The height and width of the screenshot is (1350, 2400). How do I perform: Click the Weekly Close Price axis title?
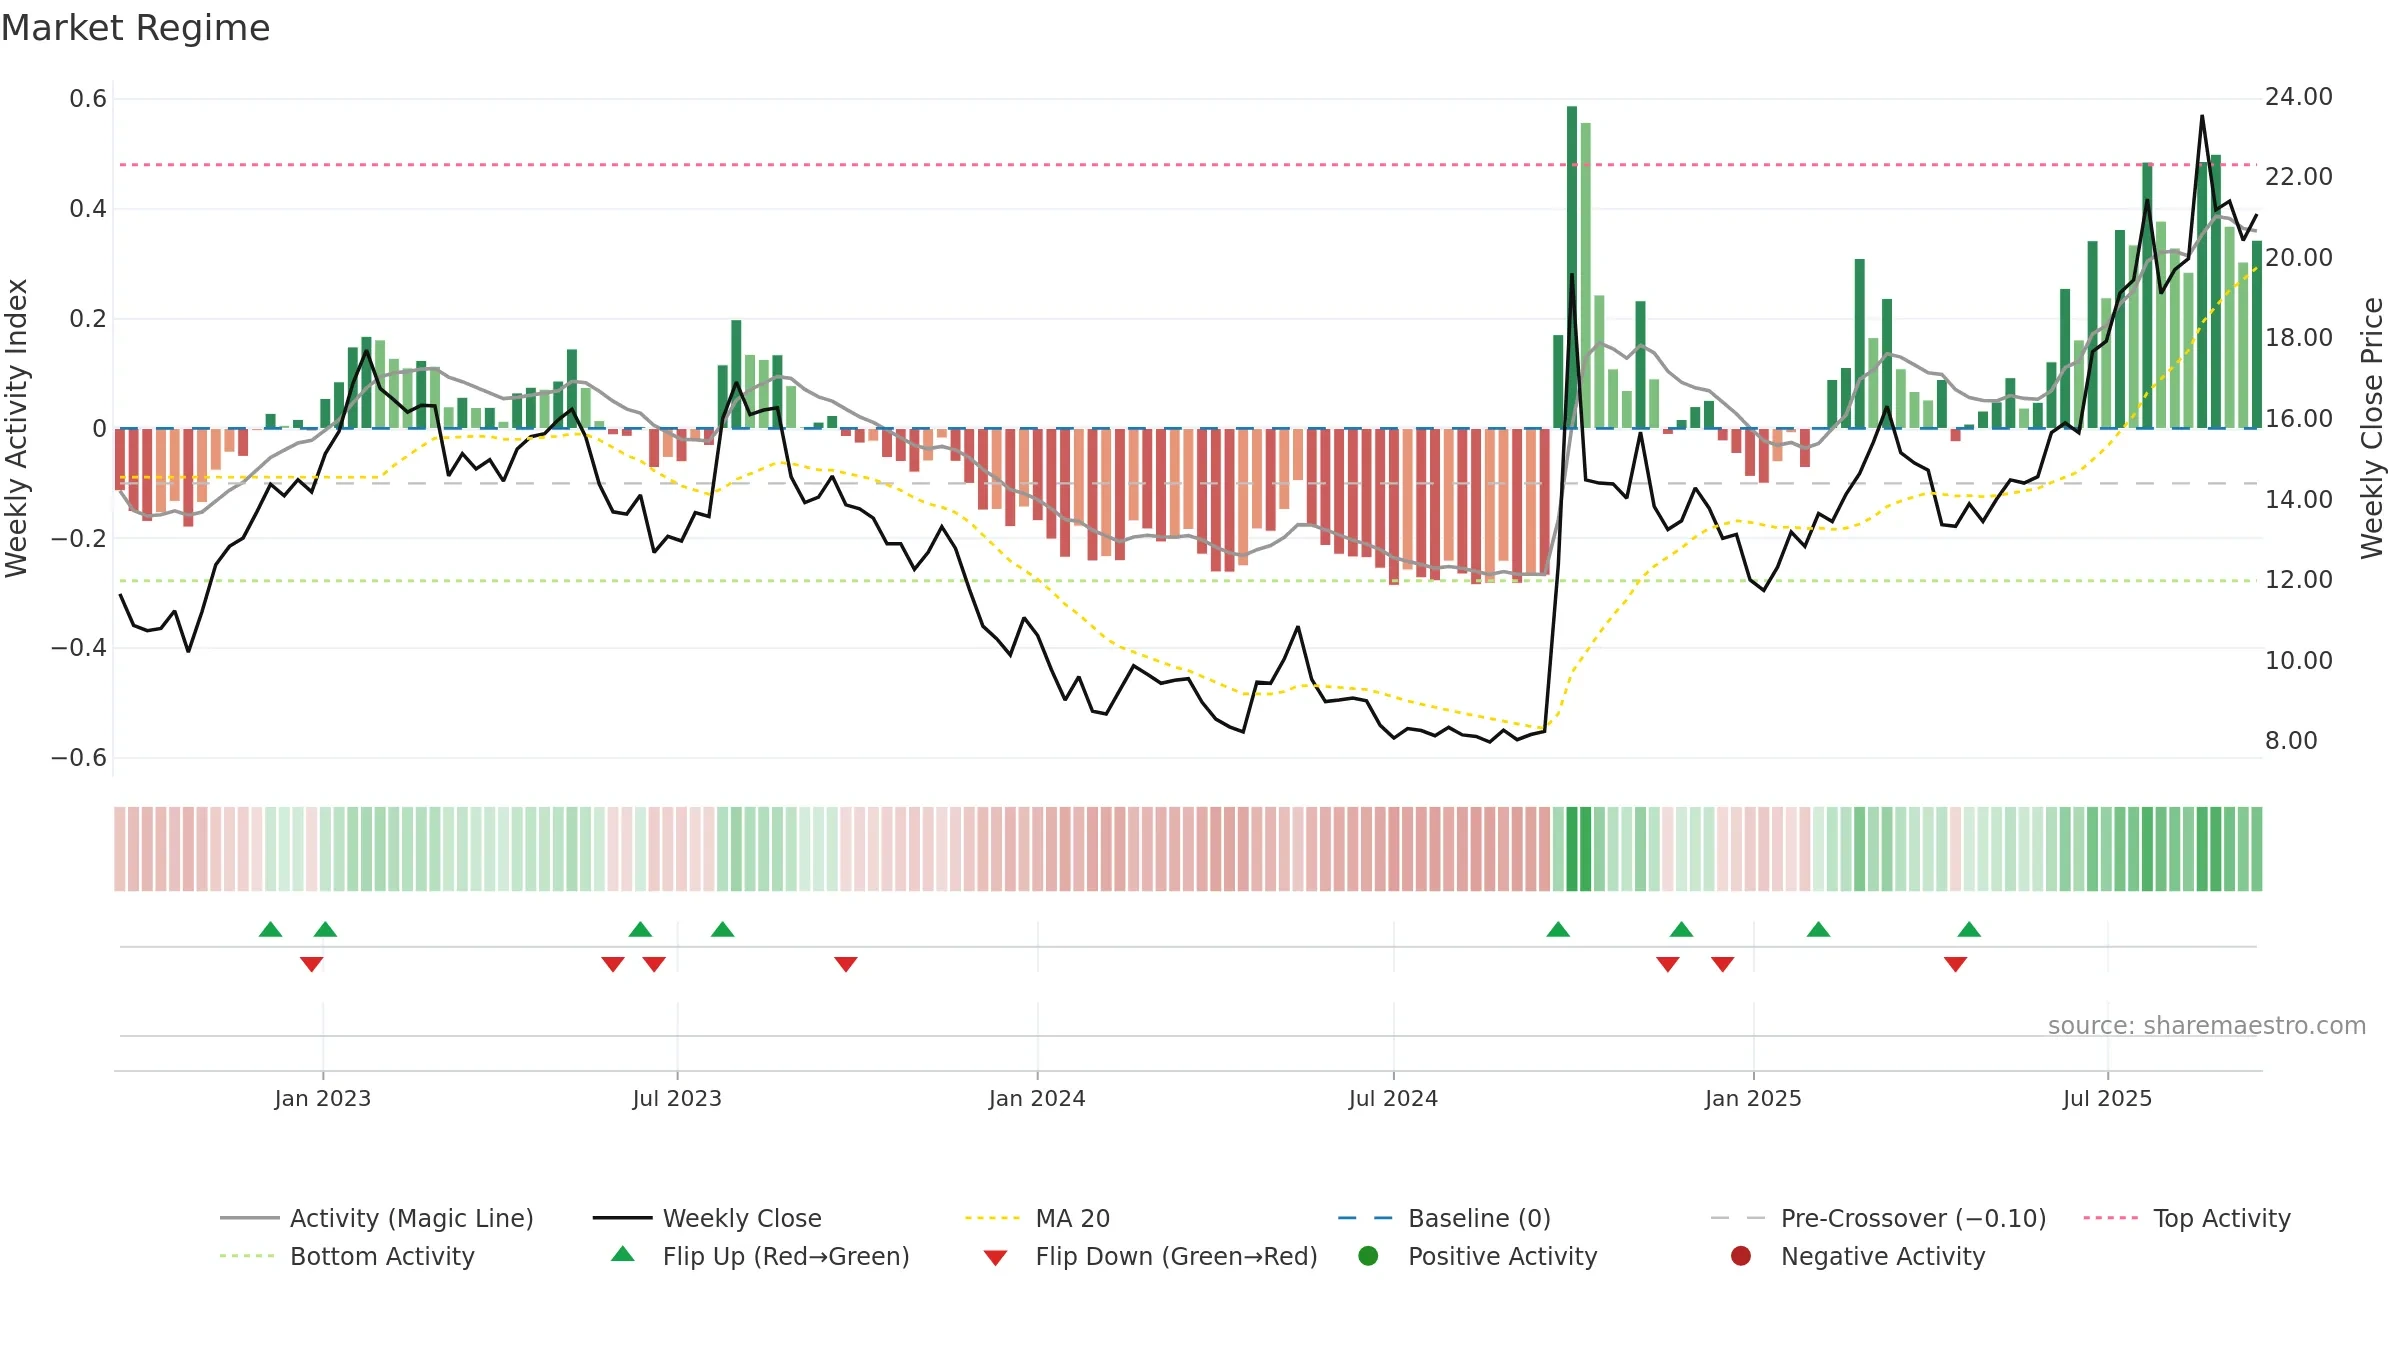click(x=2372, y=428)
